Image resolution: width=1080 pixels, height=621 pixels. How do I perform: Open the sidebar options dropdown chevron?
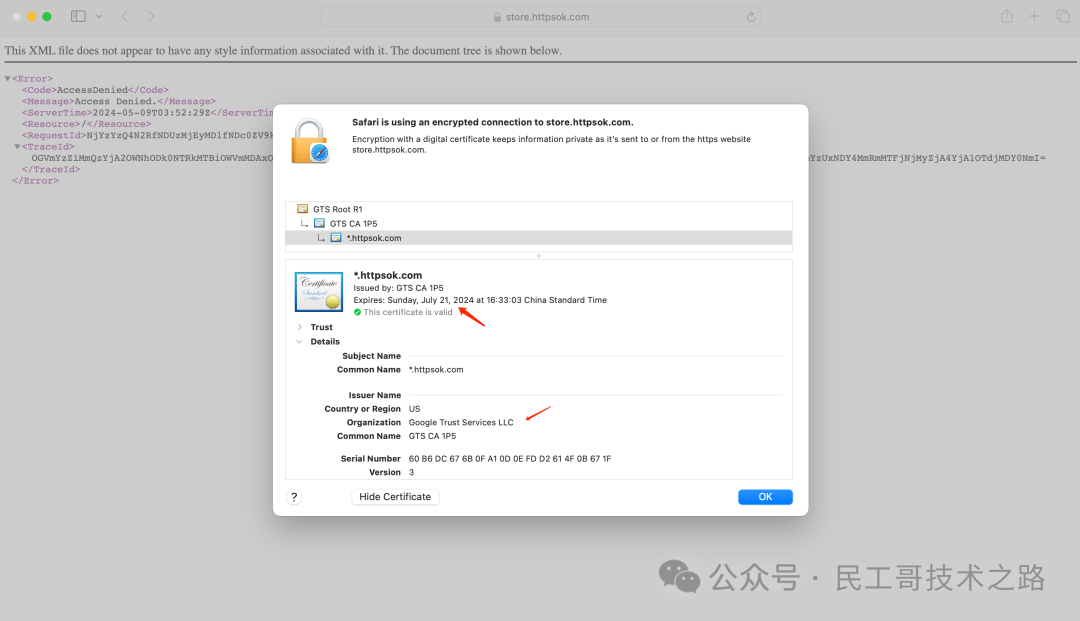coord(99,17)
